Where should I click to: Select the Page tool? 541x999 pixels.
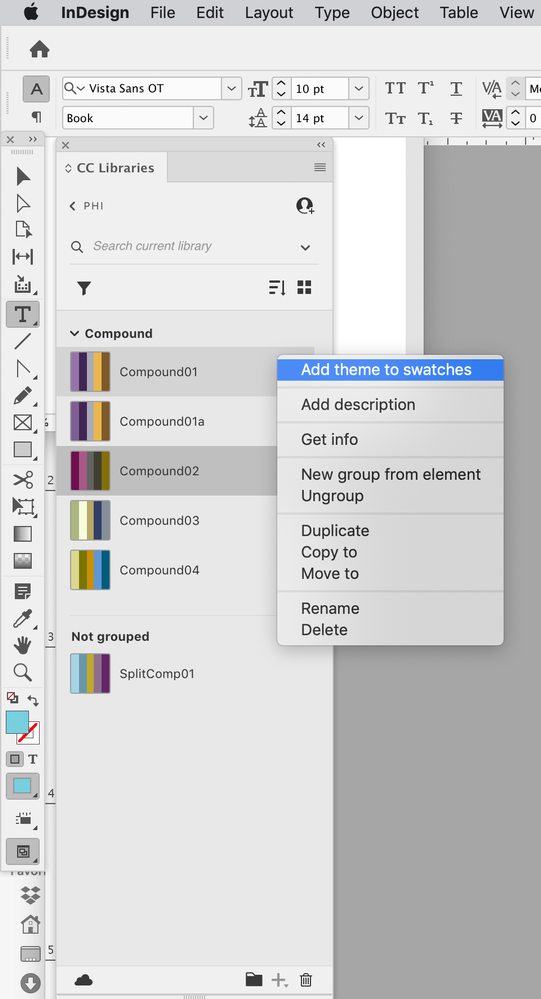tap(23, 229)
